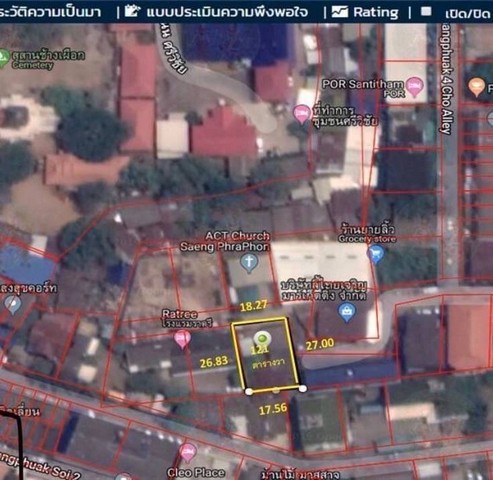Click the ACT Church cross map pin
493x480 pixels.
249,263
